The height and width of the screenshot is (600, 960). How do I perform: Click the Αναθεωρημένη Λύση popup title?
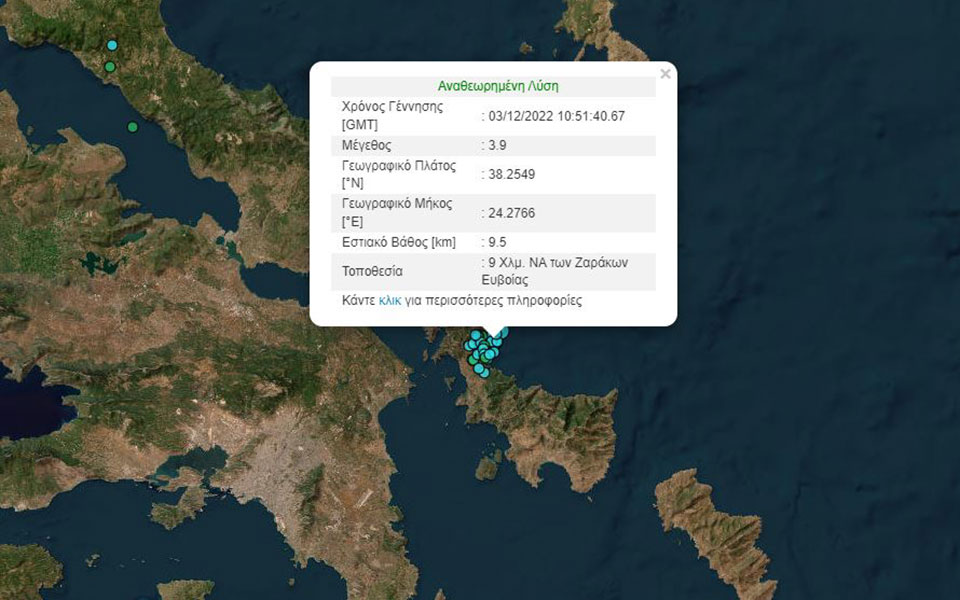(x=498, y=84)
